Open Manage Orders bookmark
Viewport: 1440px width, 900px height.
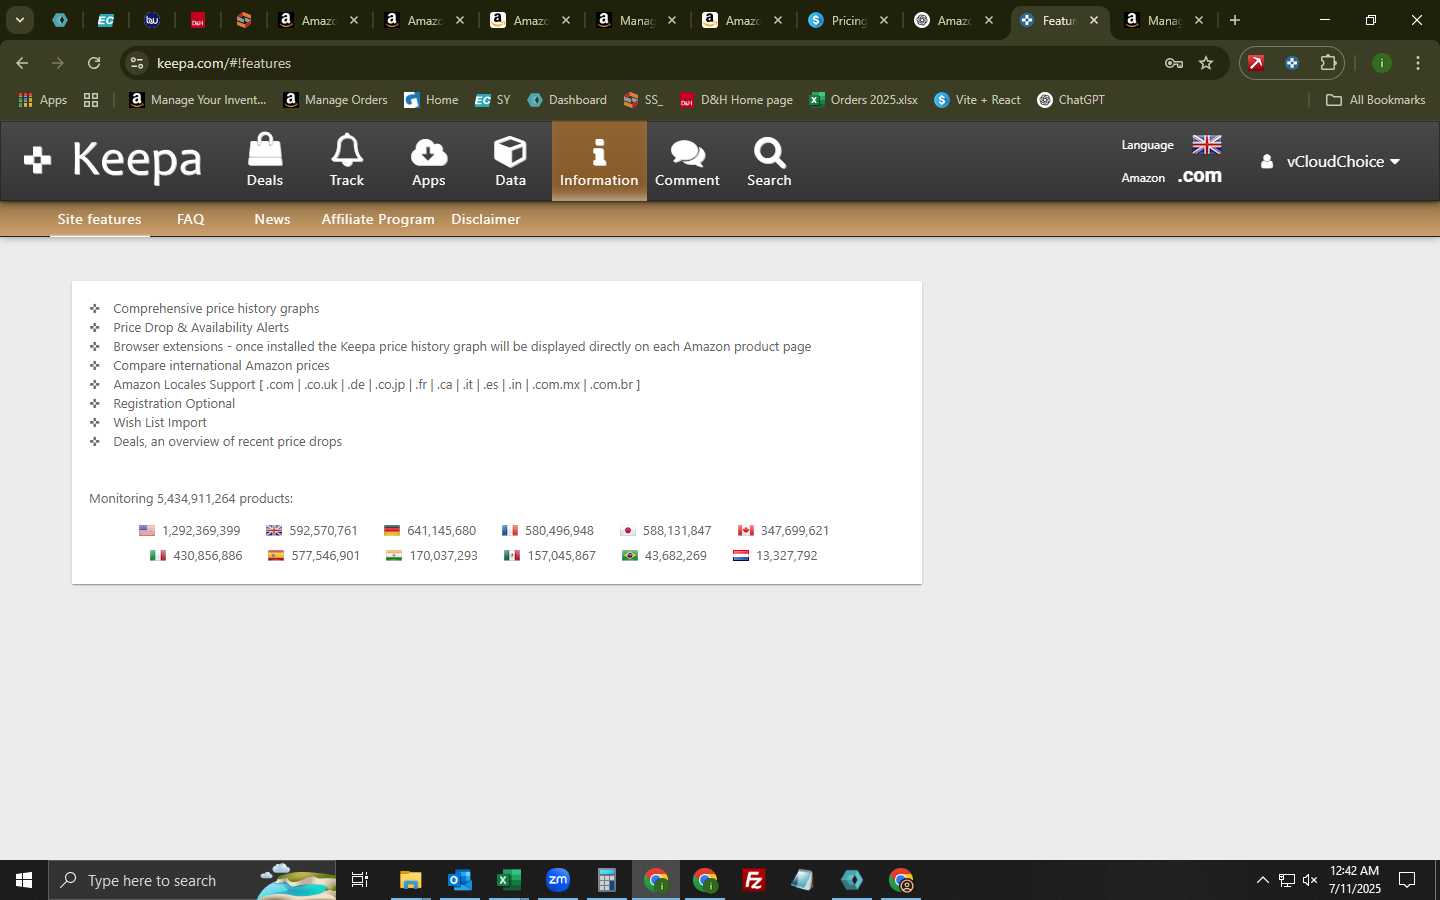coord(336,100)
